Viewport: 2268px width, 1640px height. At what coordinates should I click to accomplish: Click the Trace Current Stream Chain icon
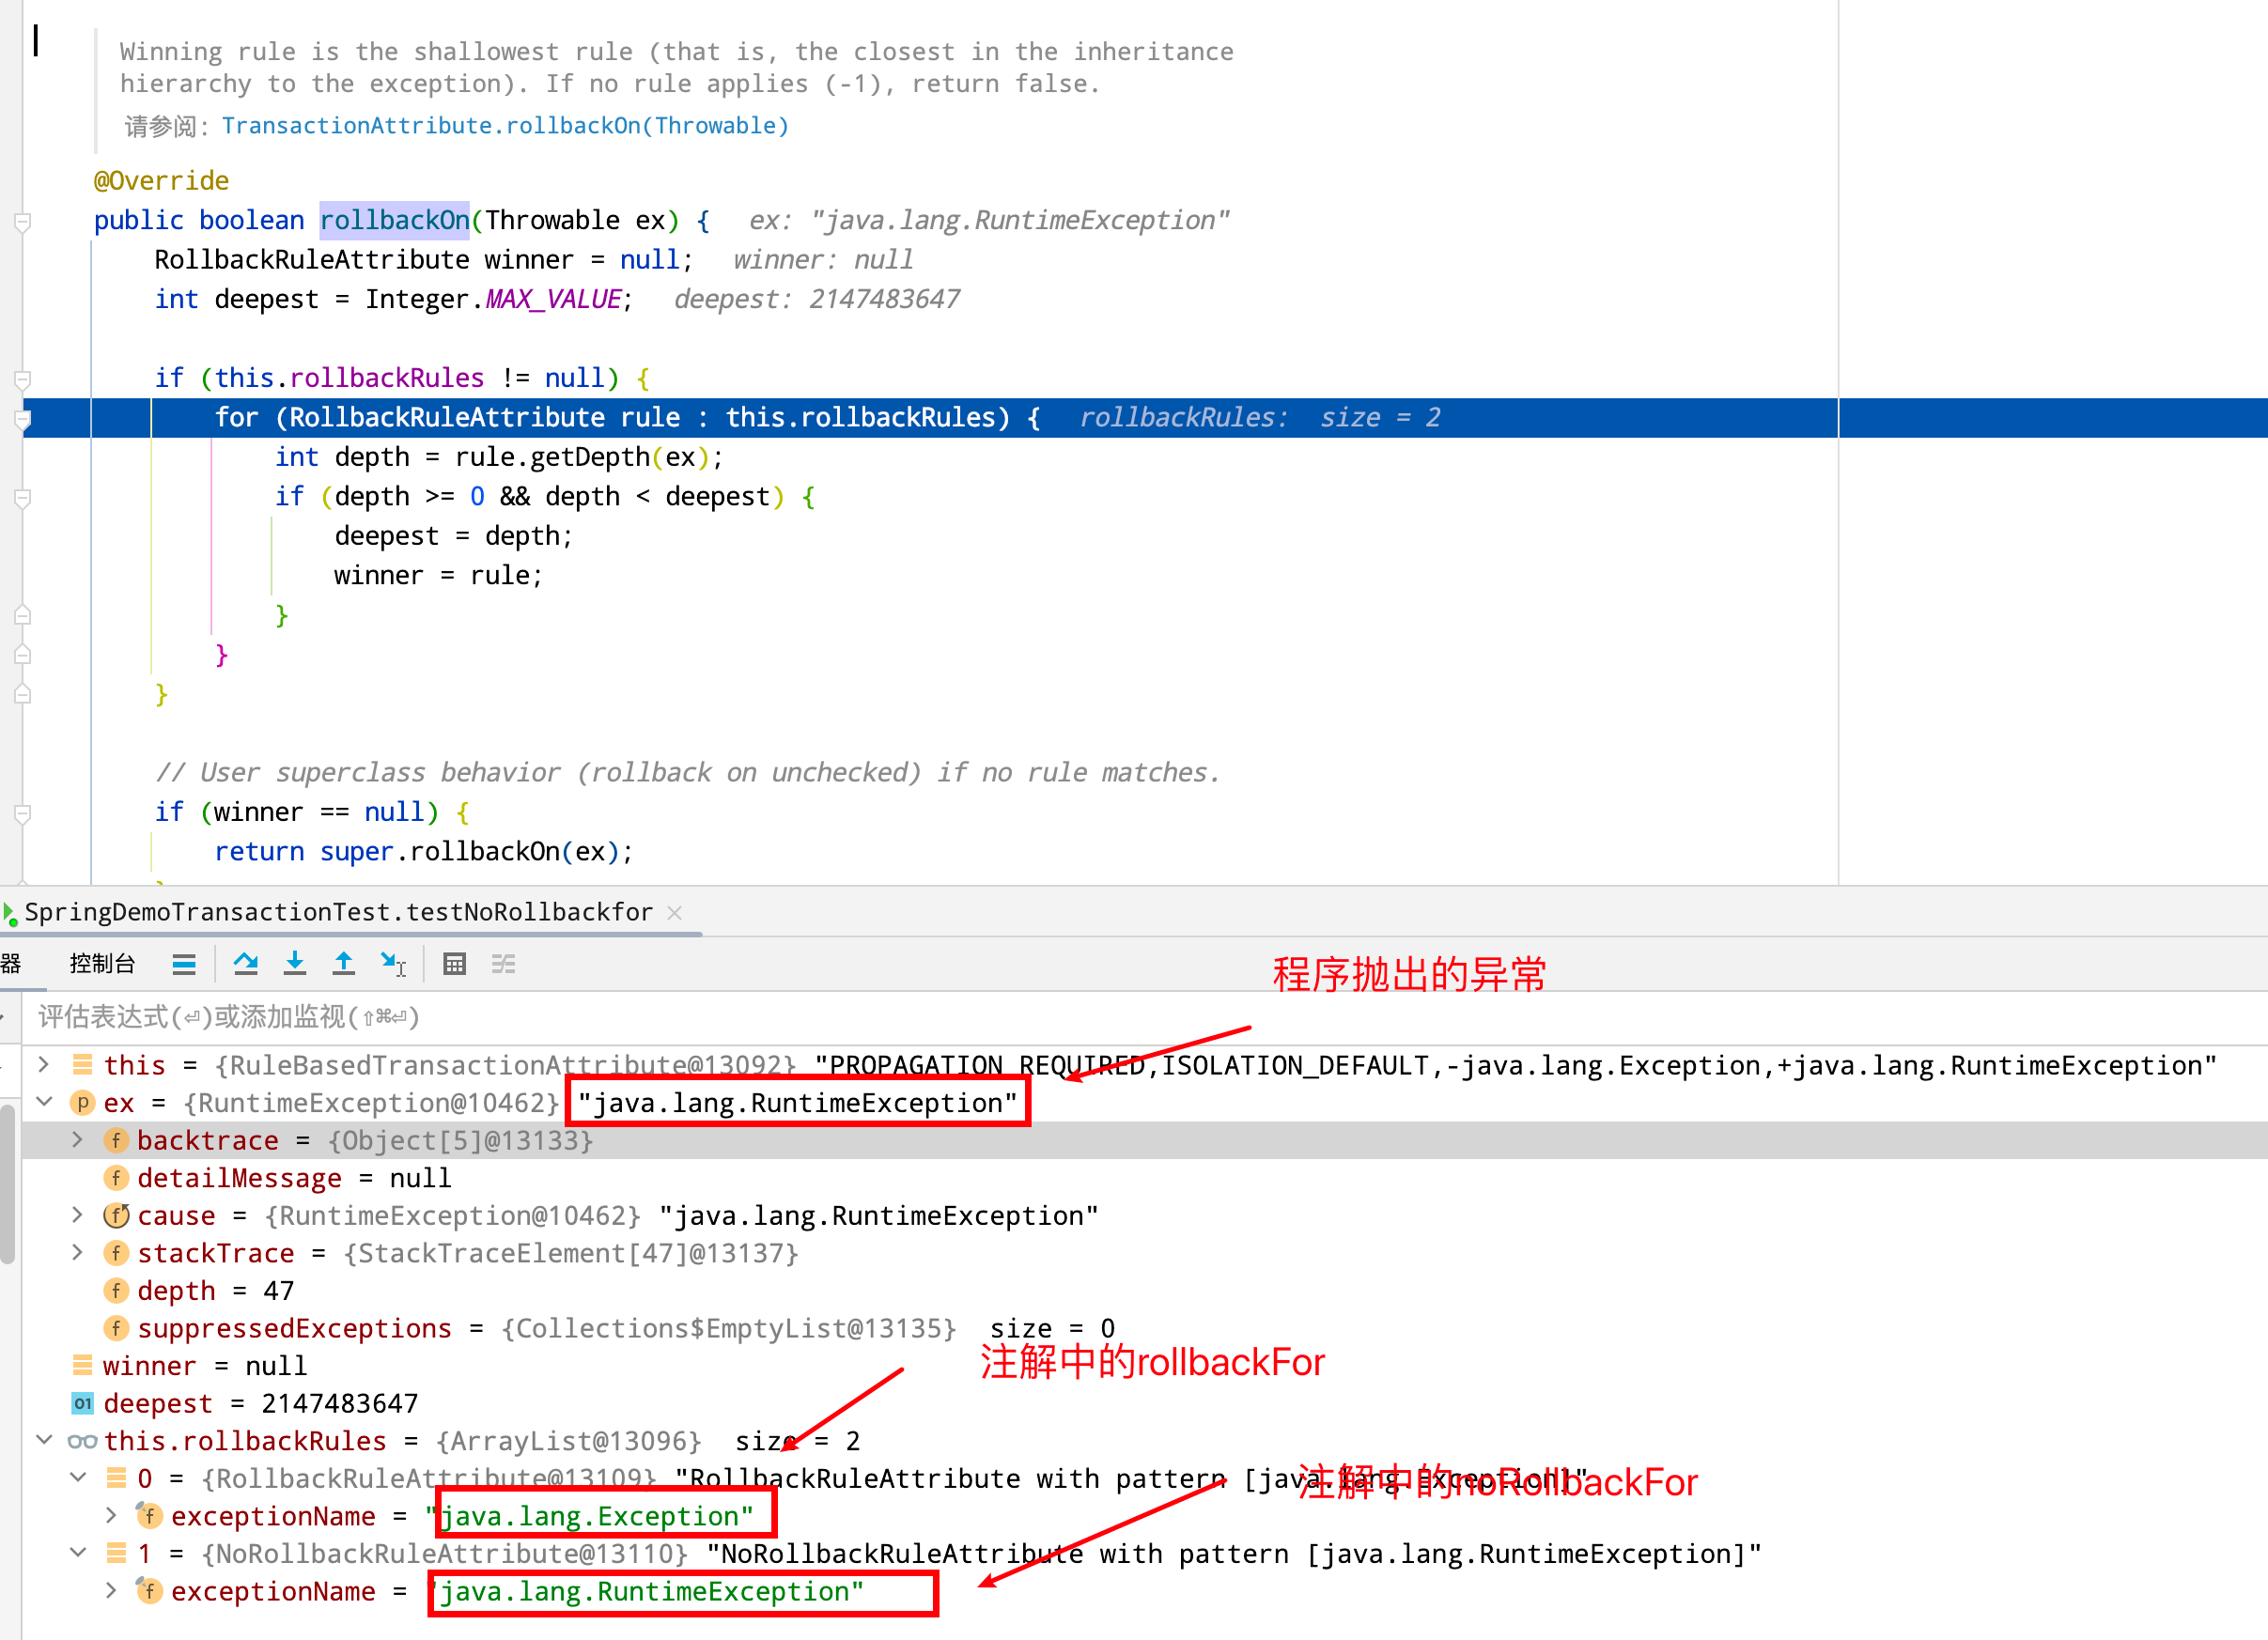click(x=504, y=964)
